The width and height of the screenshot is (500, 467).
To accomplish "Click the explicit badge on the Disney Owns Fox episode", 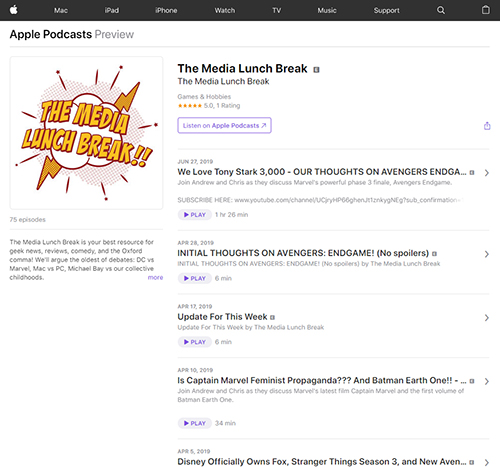I will point(472,462).
